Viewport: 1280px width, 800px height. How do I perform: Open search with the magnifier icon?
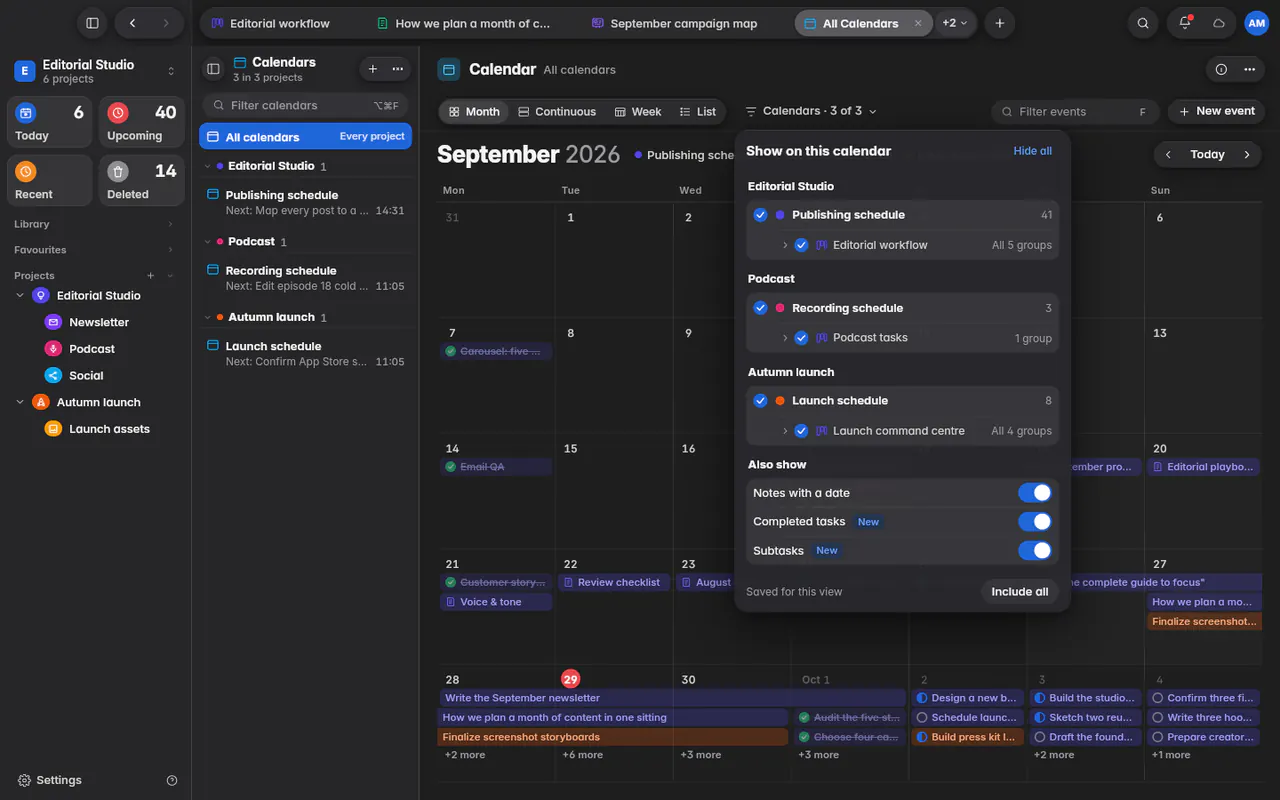(1143, 23)
